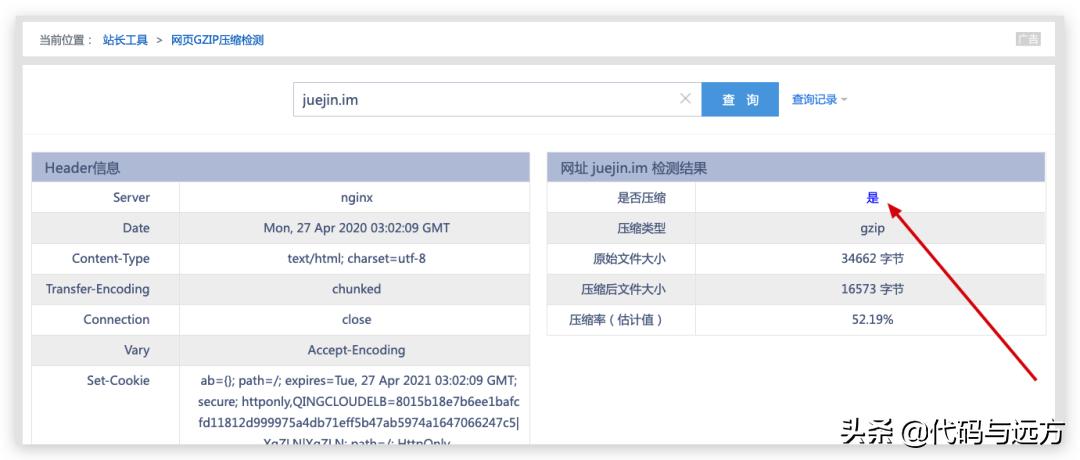The image size is (1080, 460).
Task: Click the 广告 ad label
Action: [x=1028, y=39]
